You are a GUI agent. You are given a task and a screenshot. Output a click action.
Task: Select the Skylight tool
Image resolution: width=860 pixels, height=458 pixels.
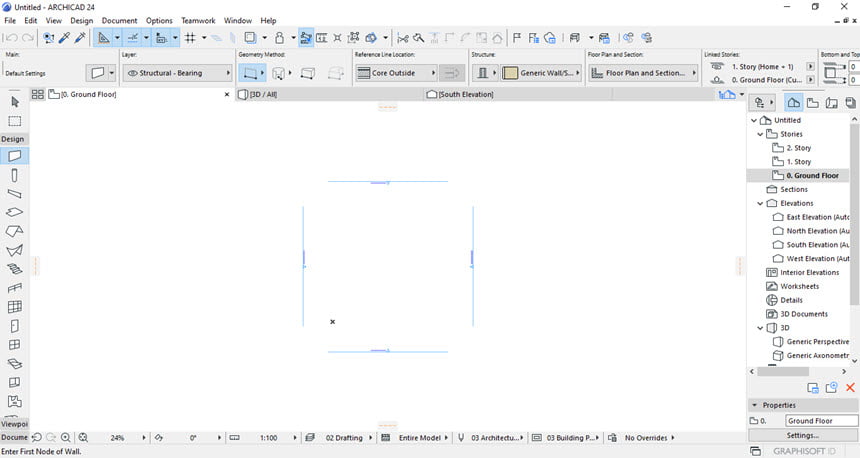click(x=15, y=363)
